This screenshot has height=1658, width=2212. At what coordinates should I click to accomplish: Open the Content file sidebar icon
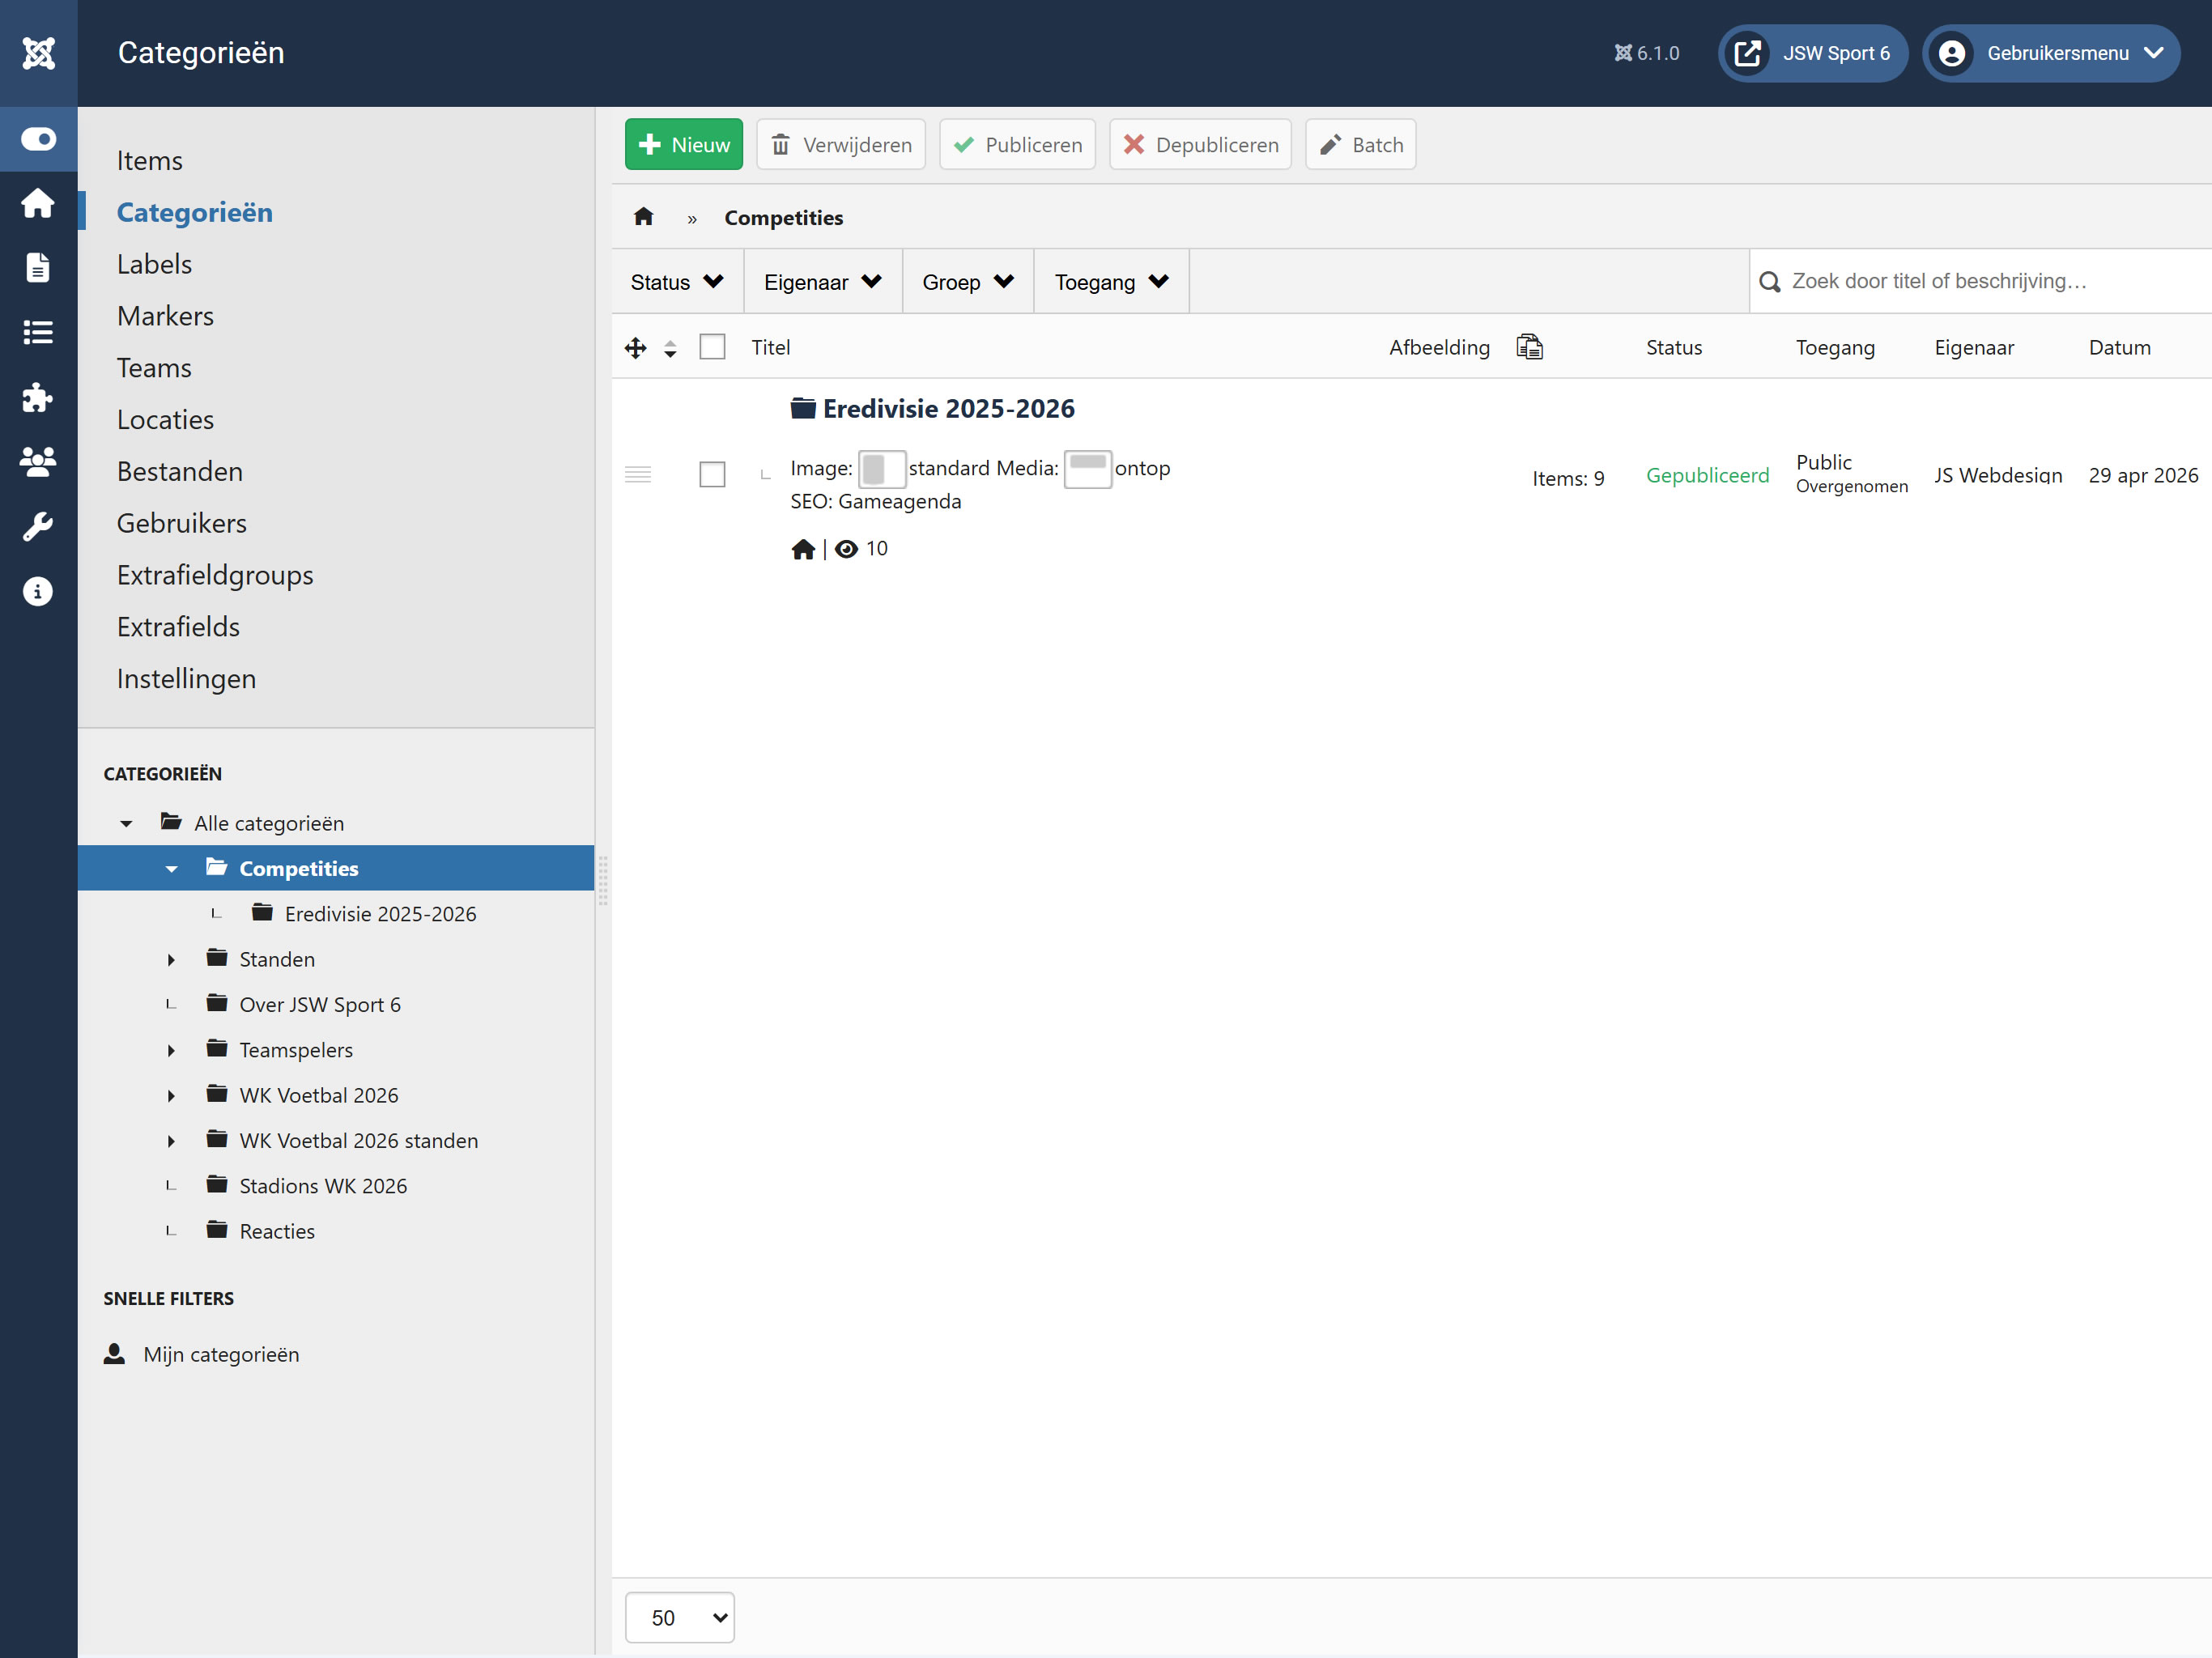tap(38, 268)
